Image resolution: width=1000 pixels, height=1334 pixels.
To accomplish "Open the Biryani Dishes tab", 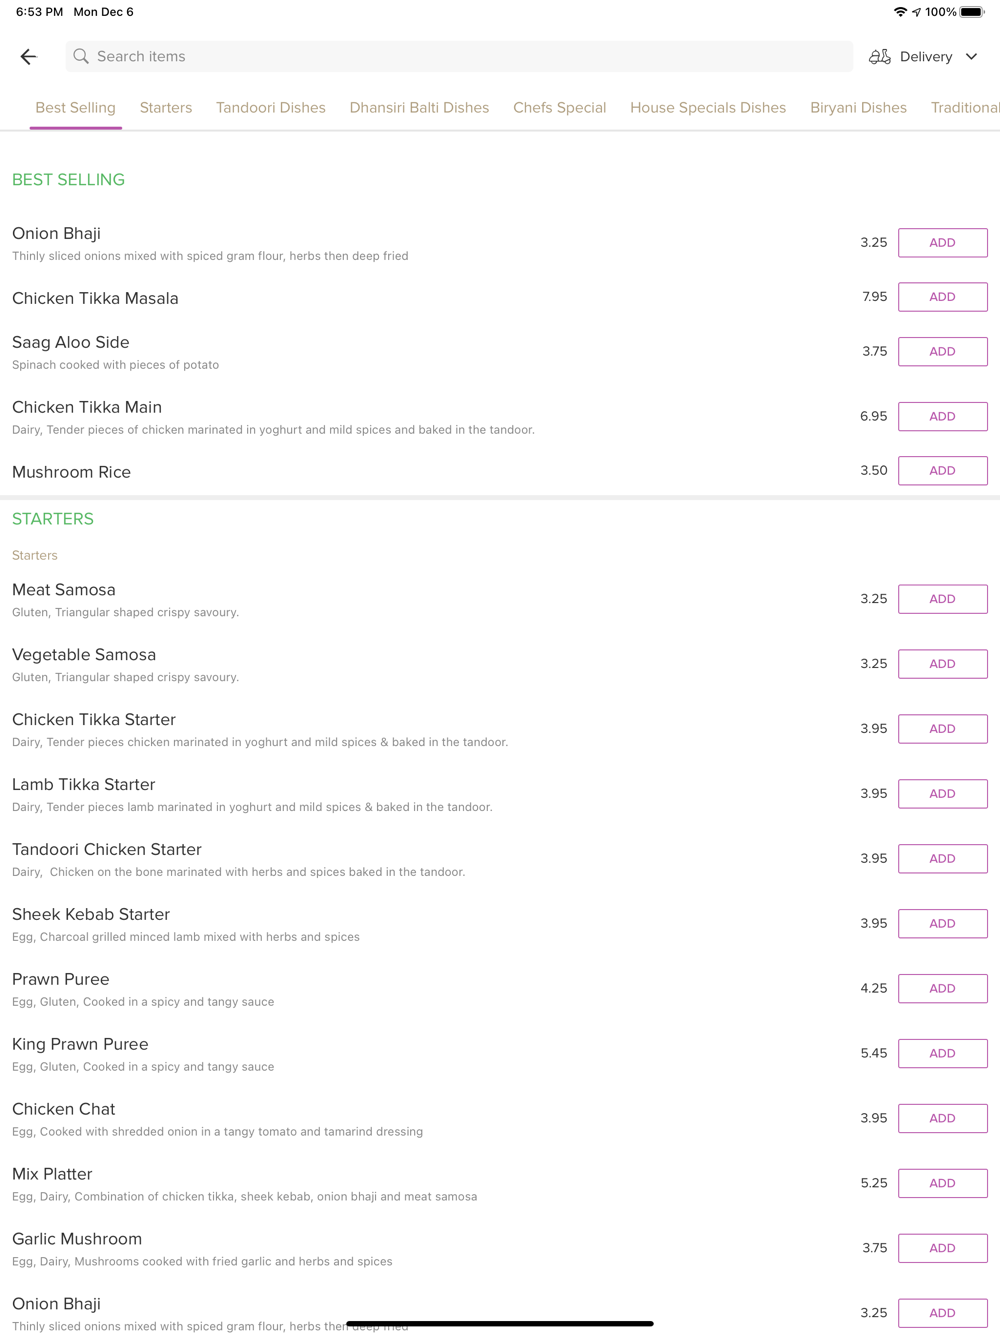I will [858, 108].
